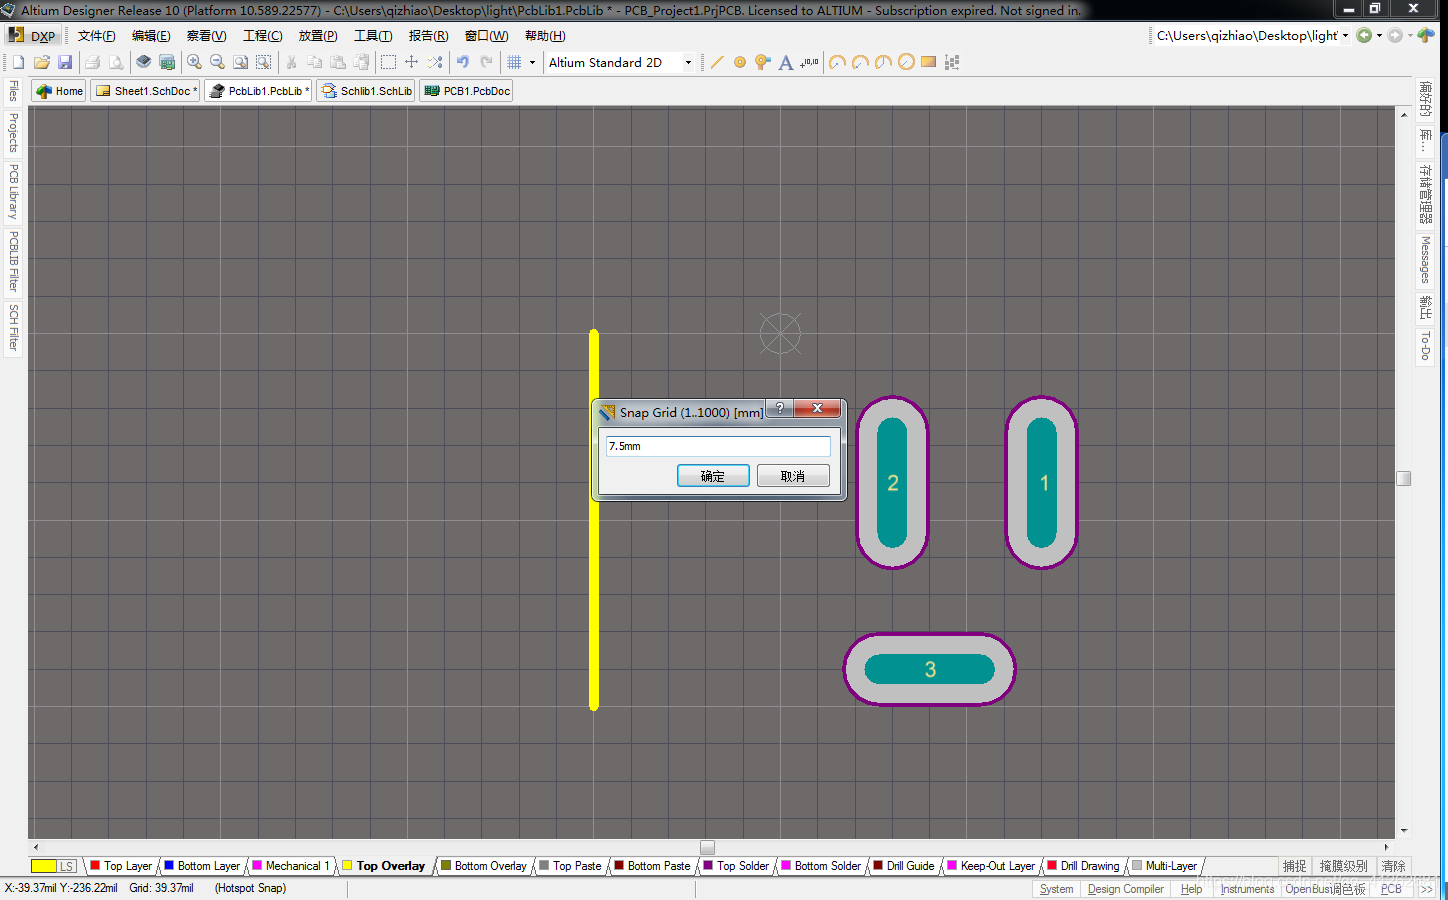Expand the Altium Standard 2D view dropdown
1448x900 pixels.
[688, 62]
